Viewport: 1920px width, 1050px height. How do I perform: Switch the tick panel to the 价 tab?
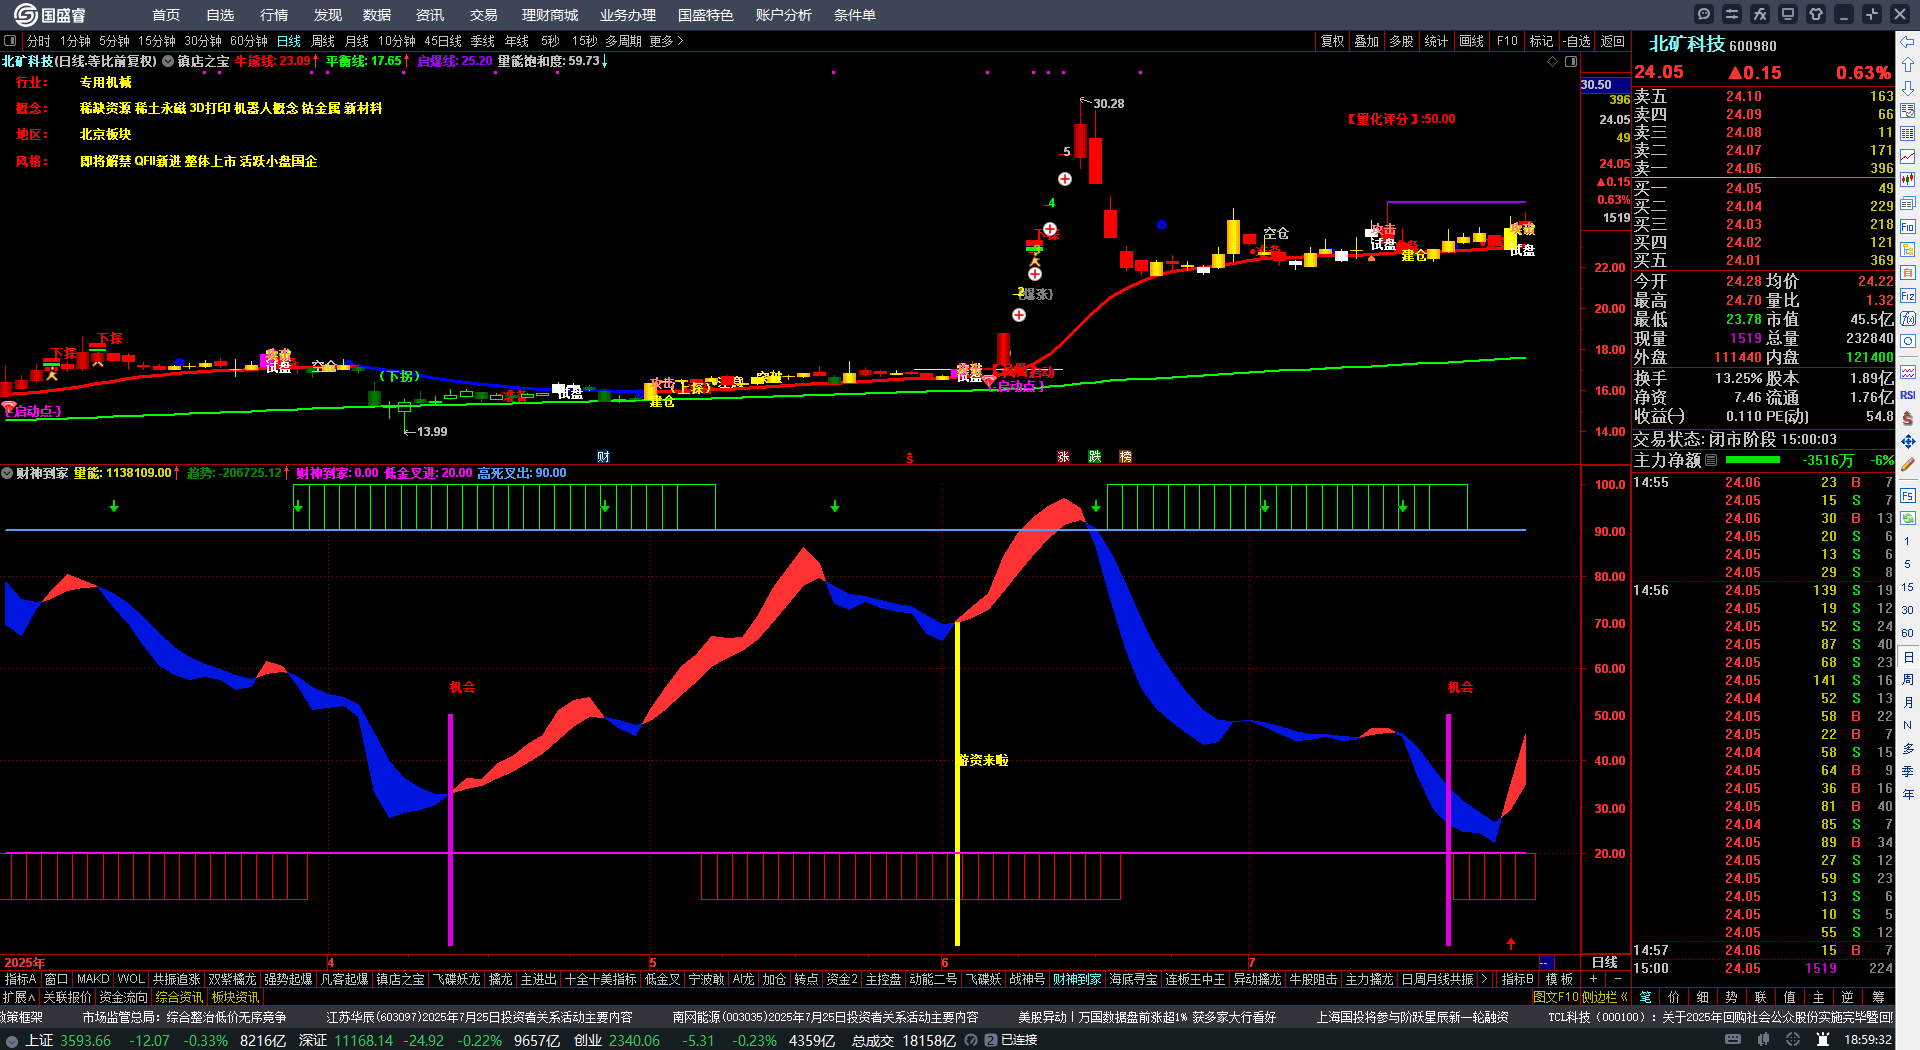click(1674, 997)
